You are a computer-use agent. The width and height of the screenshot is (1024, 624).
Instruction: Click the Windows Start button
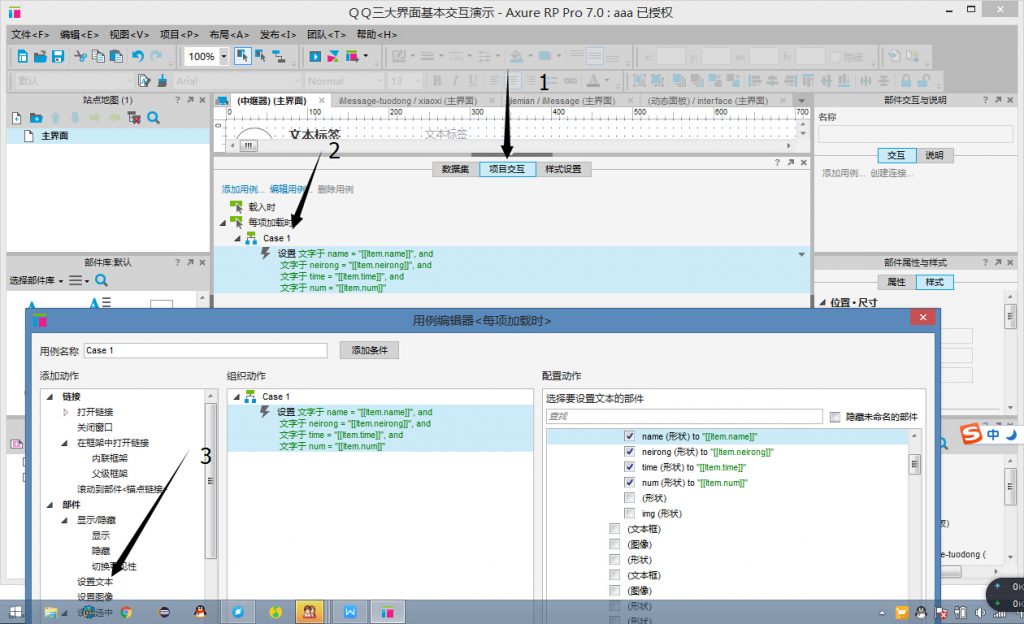[x=15, y=612]
